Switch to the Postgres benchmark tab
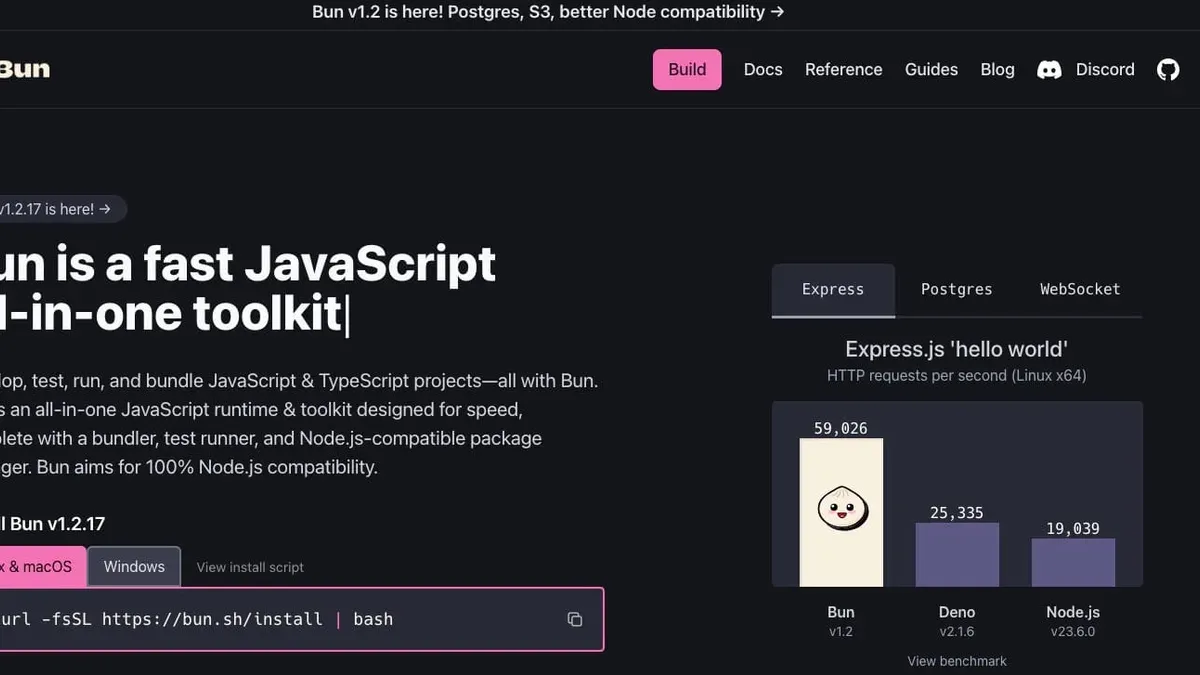Viewport: 1200px width, 675px height. (x=957, y=289)
